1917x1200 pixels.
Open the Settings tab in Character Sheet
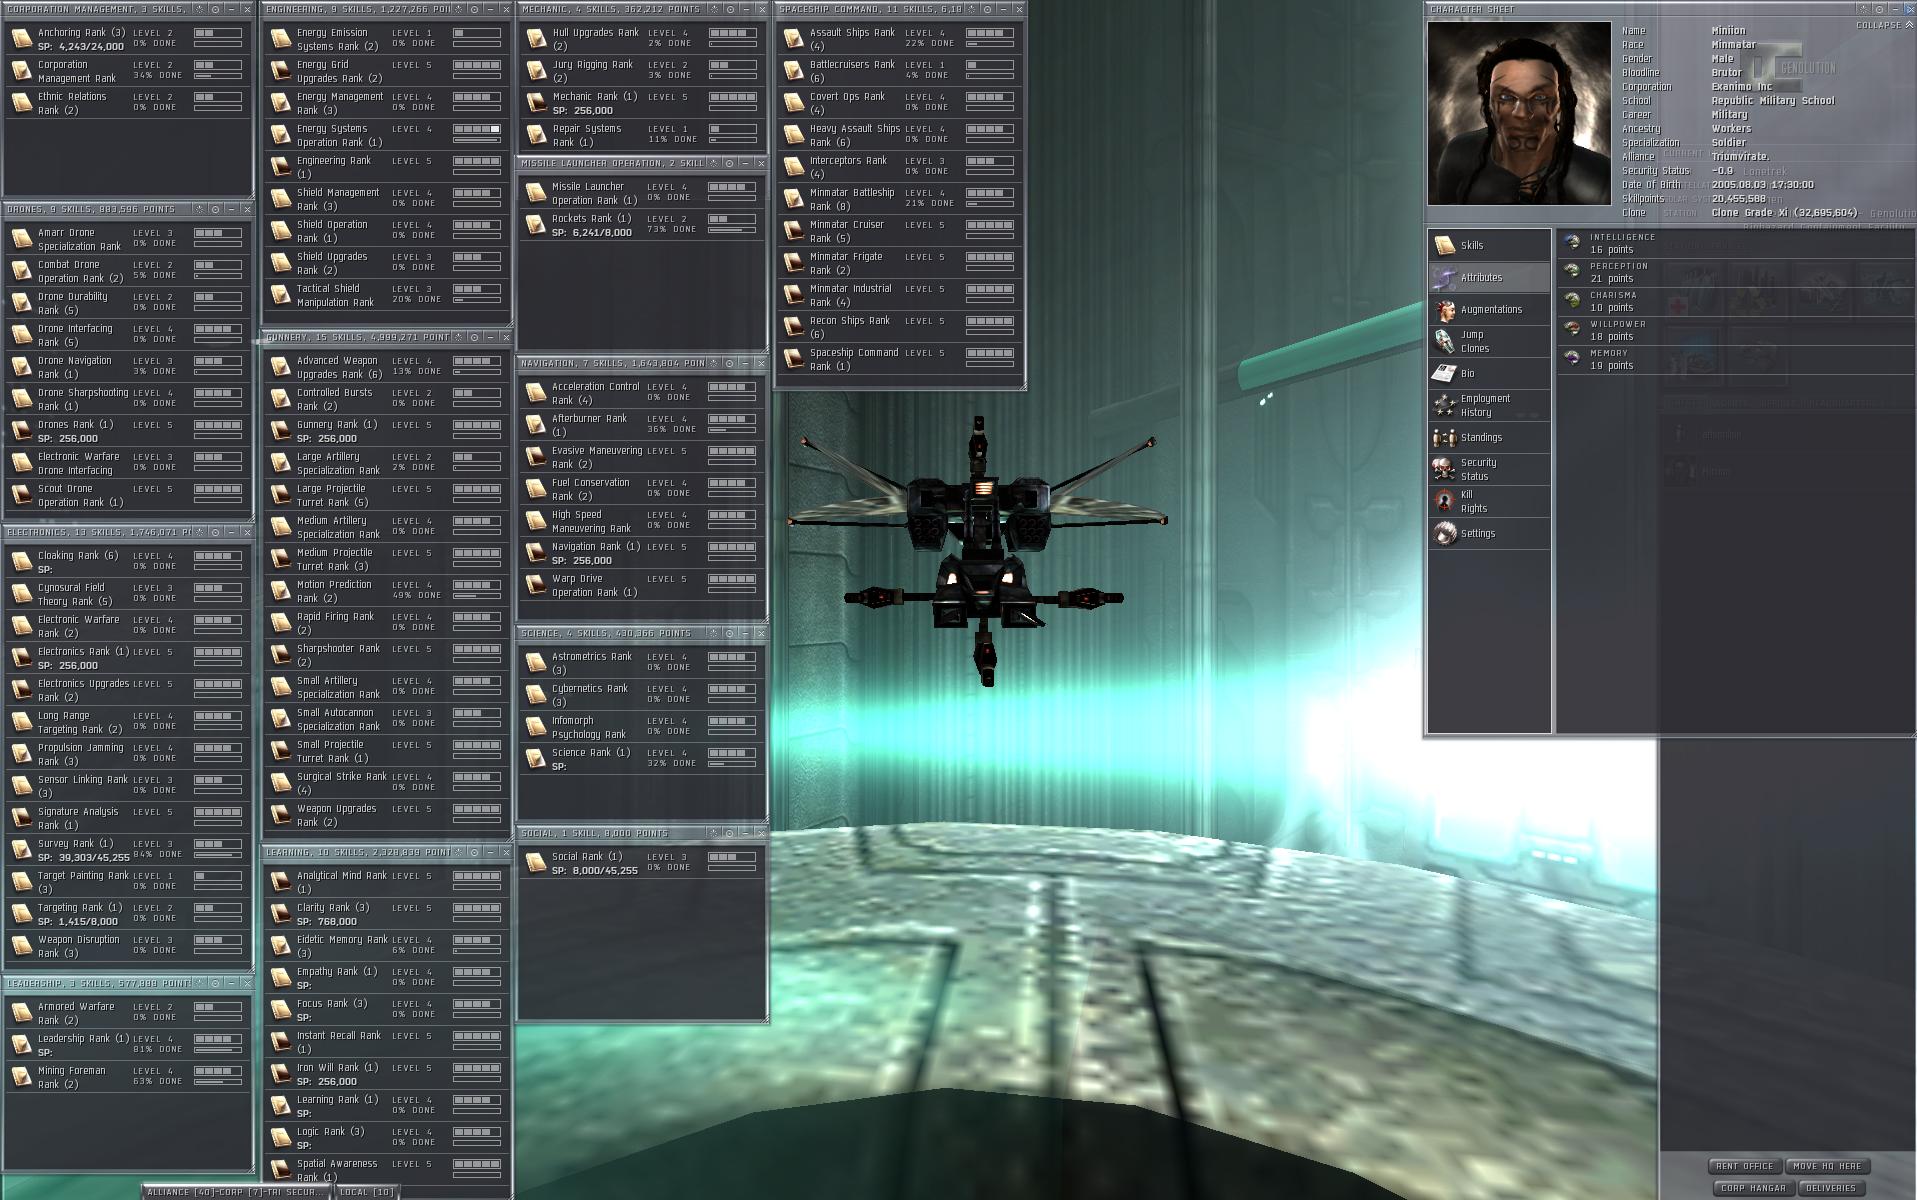click(1489, 533)
